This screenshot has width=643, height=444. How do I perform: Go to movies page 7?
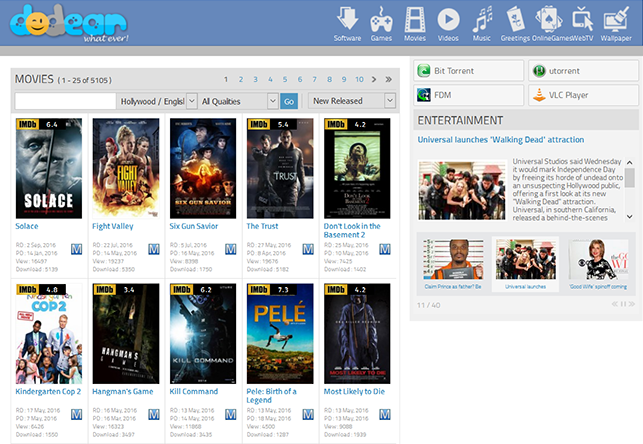pos(315,79)
